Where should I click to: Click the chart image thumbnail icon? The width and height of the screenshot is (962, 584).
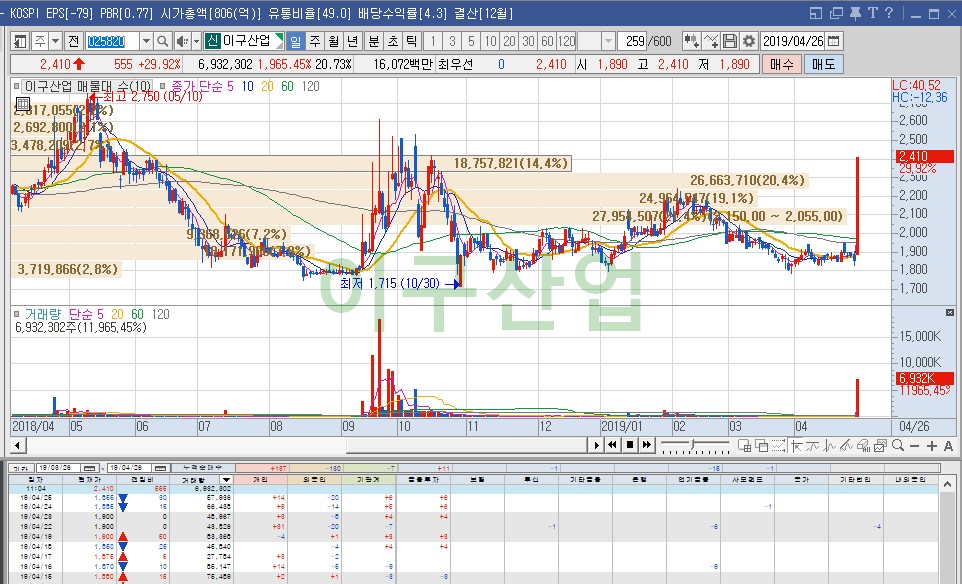click(881, 445)
